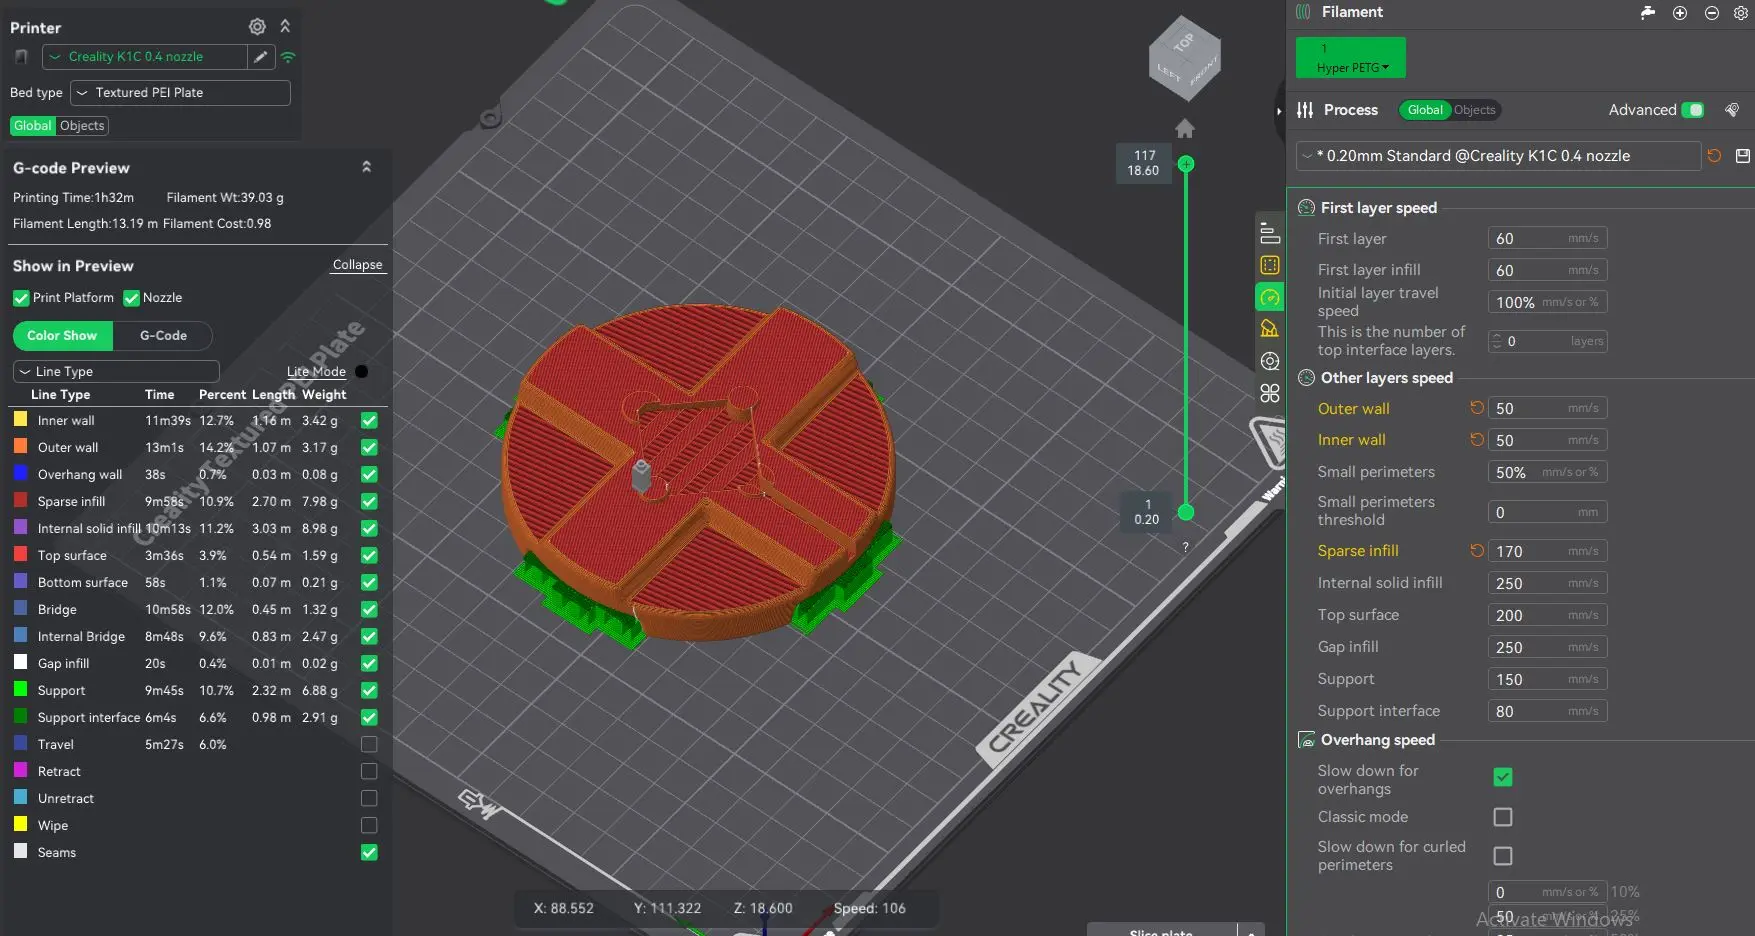Screen dimensions: 1755x936
Task: Open filament settings gear icon
Action: 1740,13
